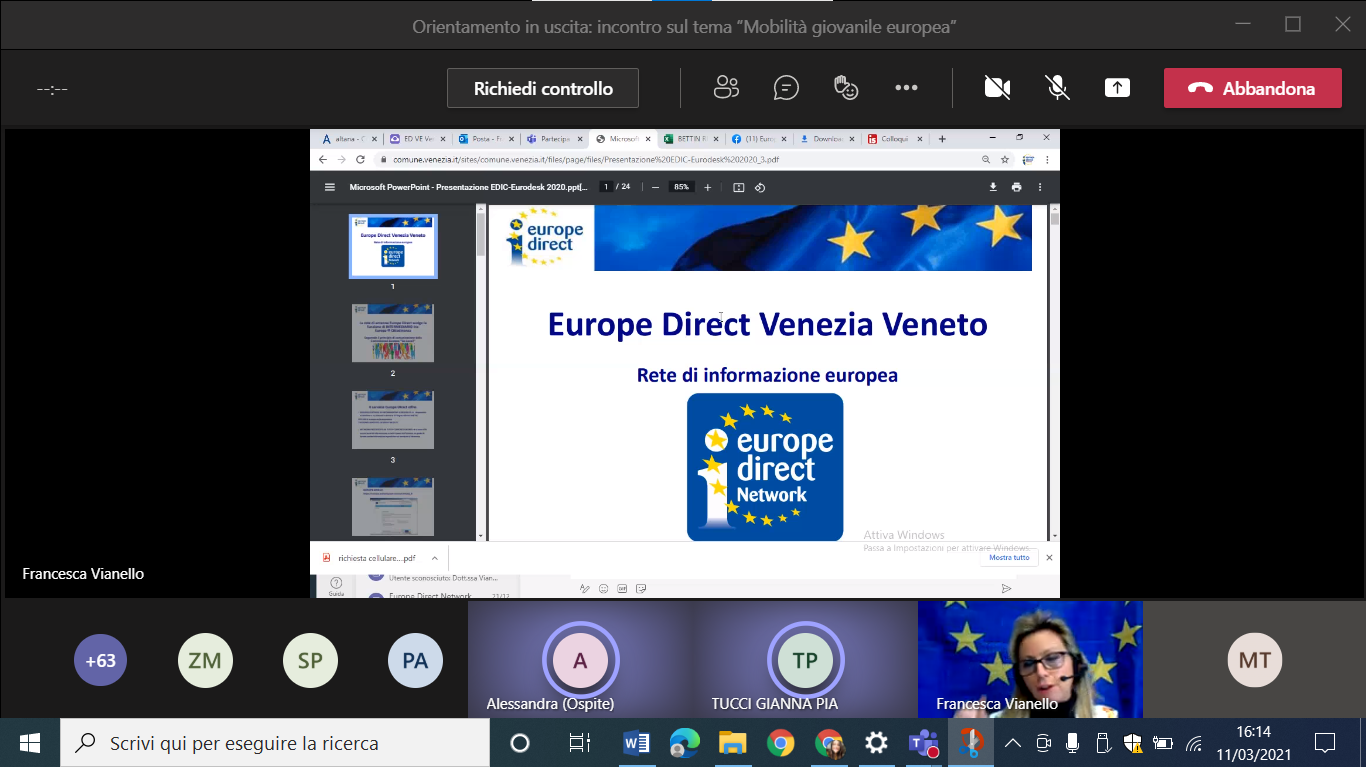Close the Chrome downloads bar
Screen dimensions: 1366x767
tap(1049, 557)
